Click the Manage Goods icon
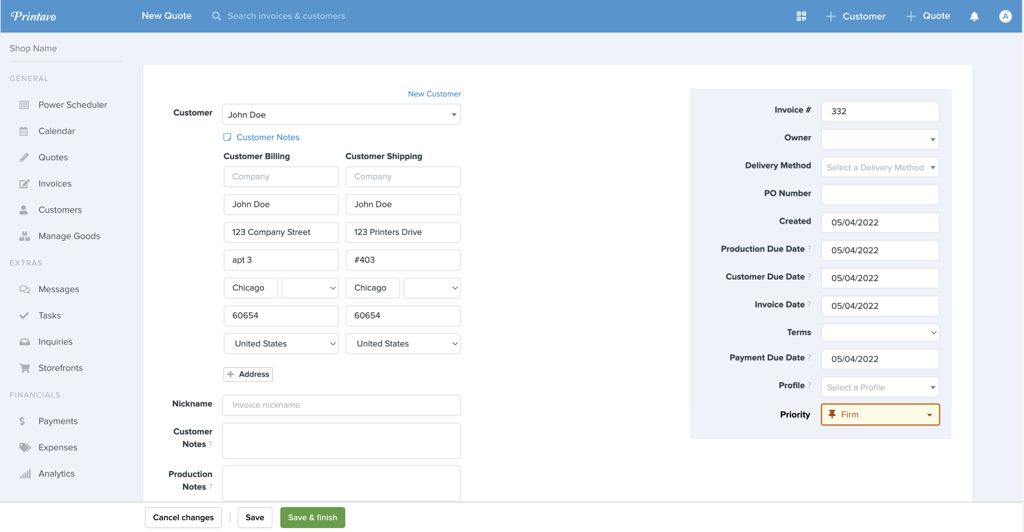 pyautogui.click(x=24, y=236)
